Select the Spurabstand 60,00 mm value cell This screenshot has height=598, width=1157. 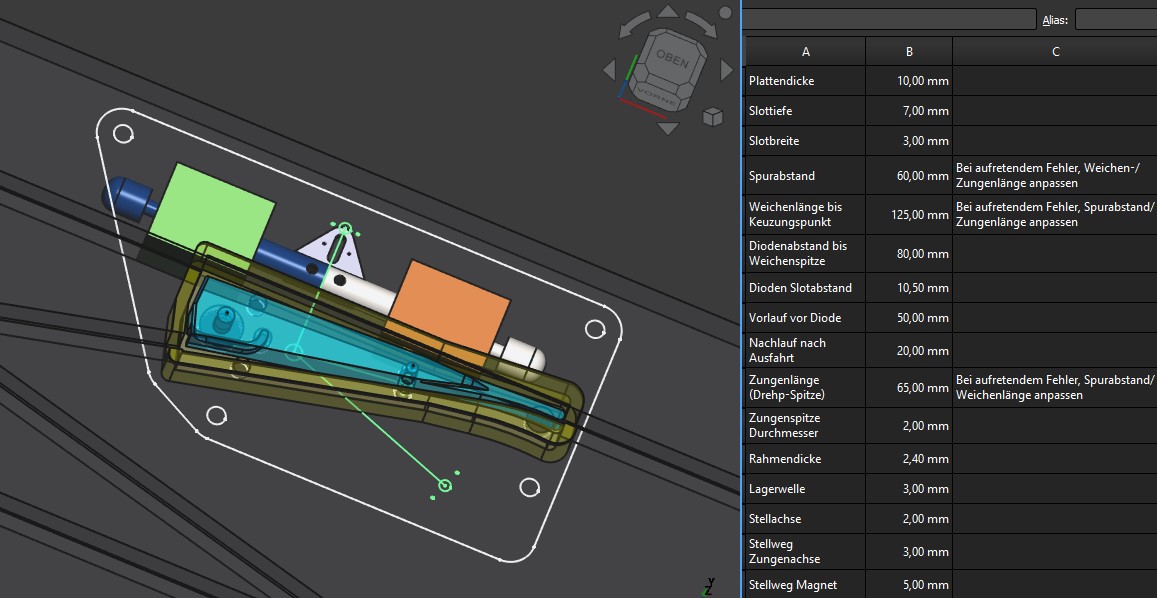(x=909, y=176)
